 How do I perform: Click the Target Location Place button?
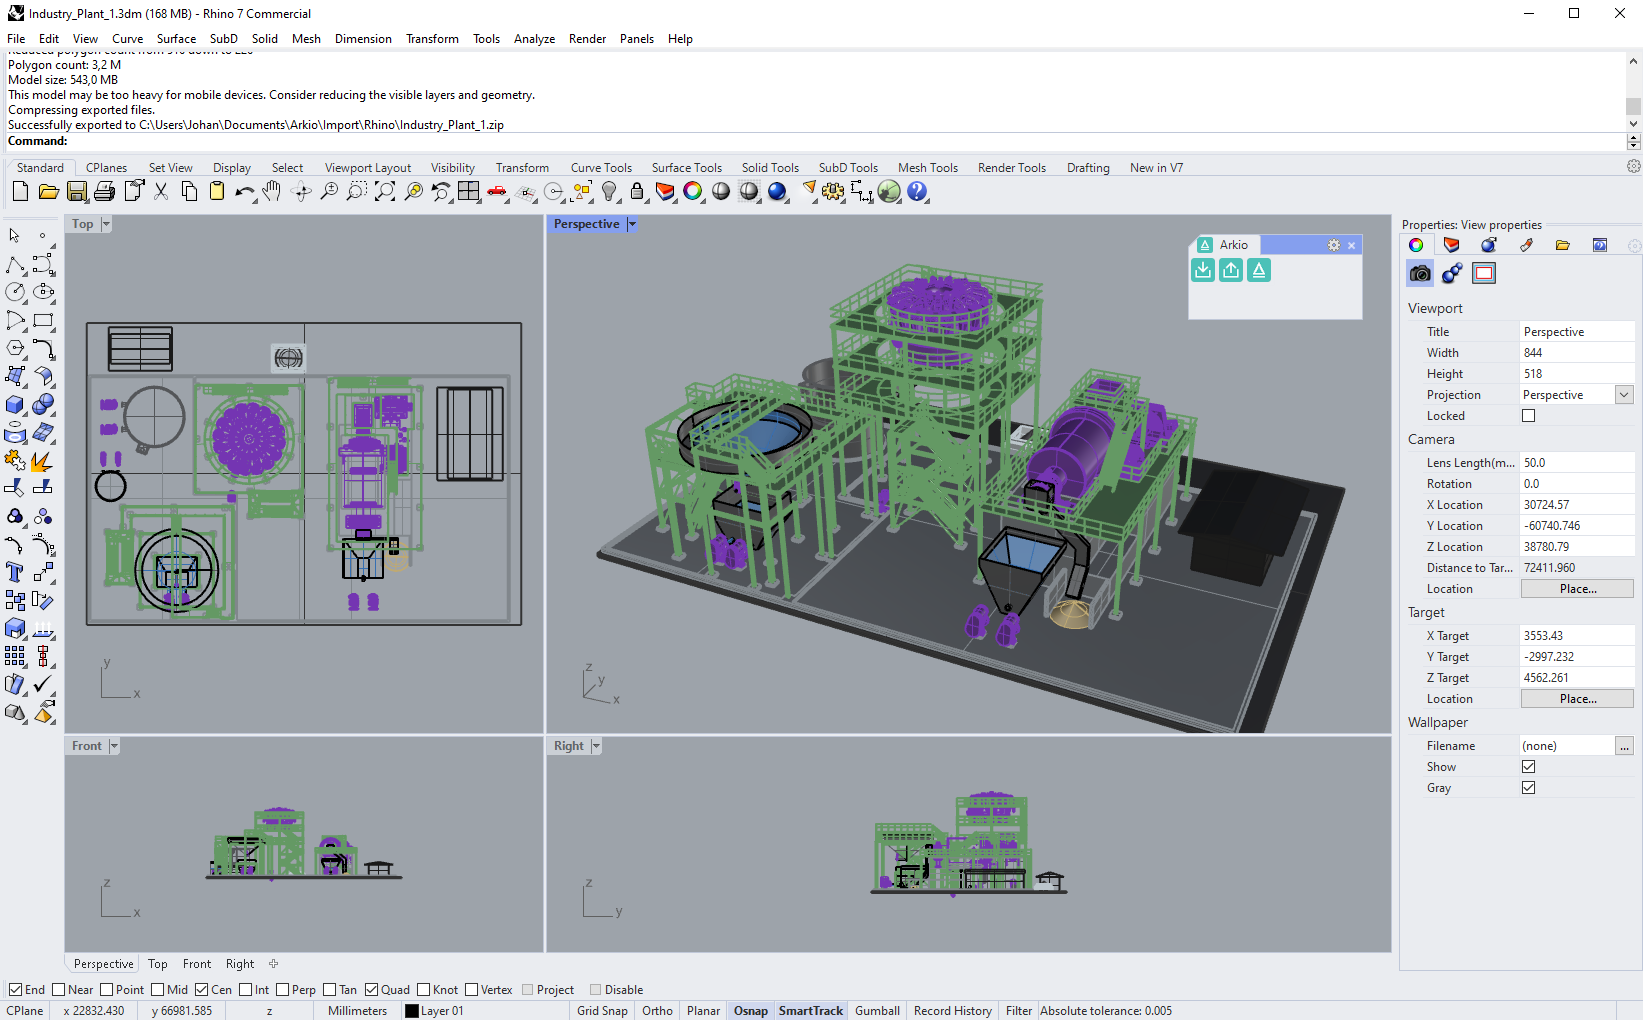pyautogui.click(x=1577, y=699)
